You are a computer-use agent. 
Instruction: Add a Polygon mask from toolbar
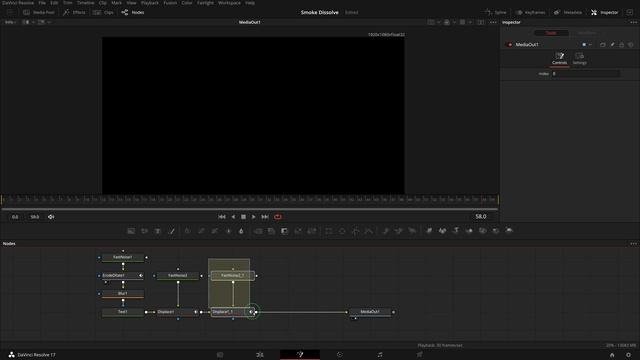click(x=356, y=231)
